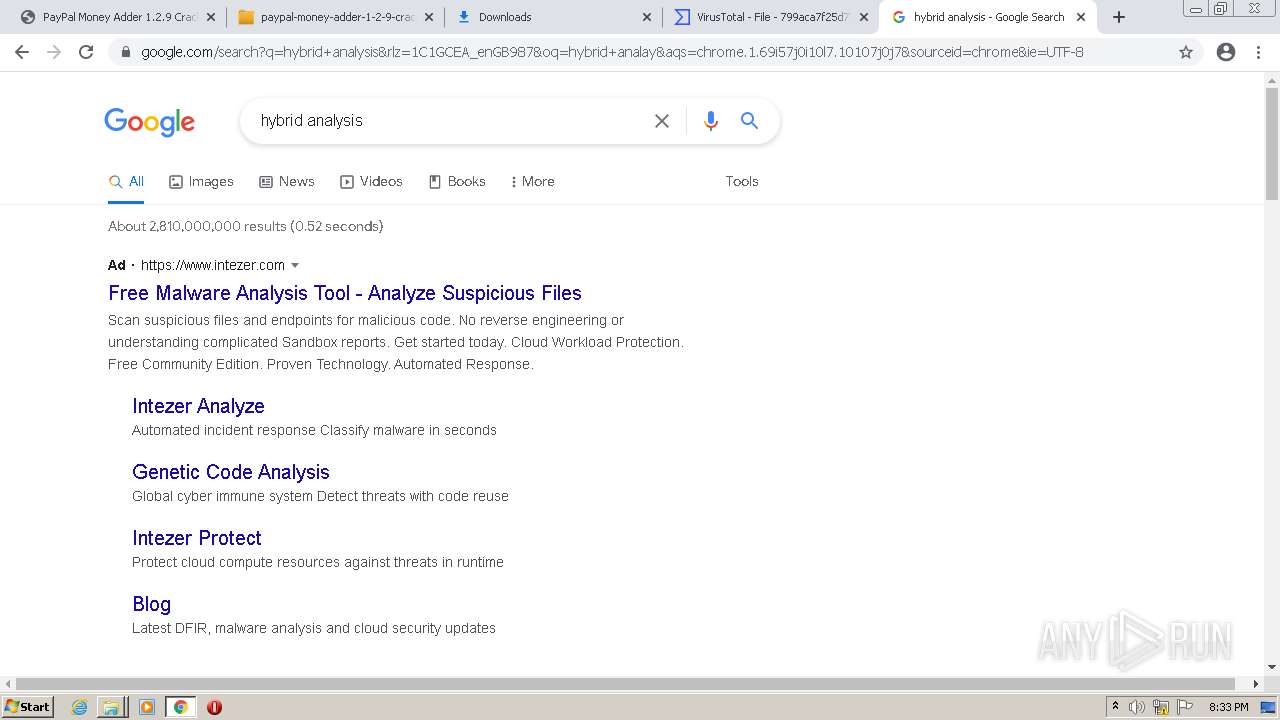Start voice search with microphone icon
Image resolution: width=1280 pixels, height=720 pixels.
pyautogui.click(x=711, y=121)
